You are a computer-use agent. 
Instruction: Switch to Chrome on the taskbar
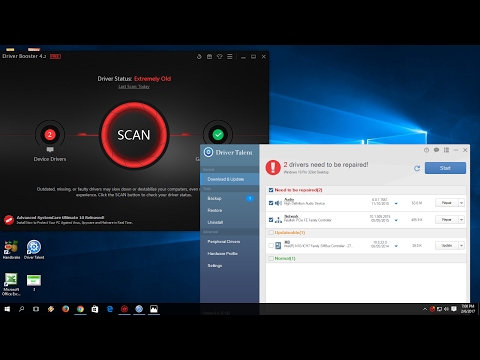pos(80,309)
